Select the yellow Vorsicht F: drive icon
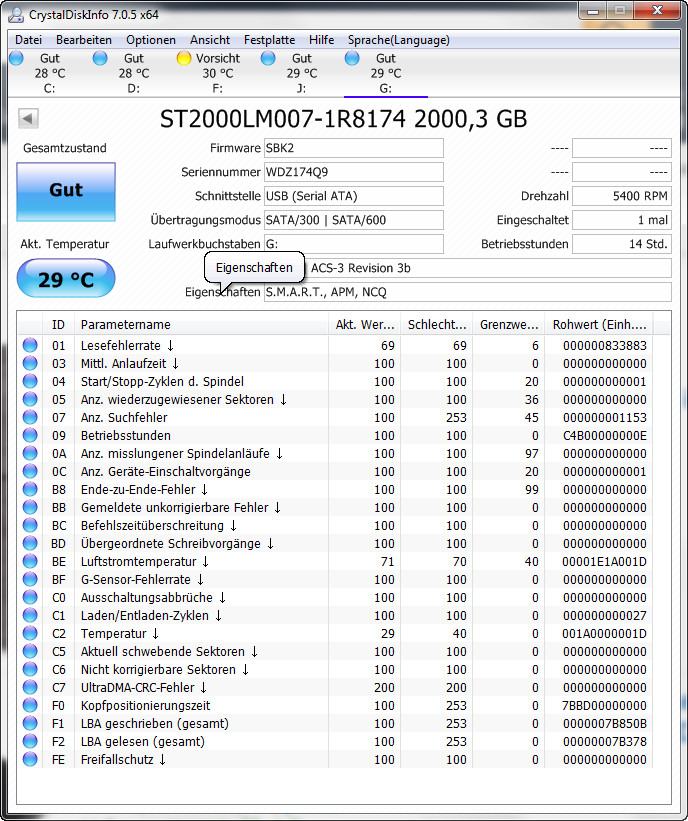The image size is (688, 821). 184,58
